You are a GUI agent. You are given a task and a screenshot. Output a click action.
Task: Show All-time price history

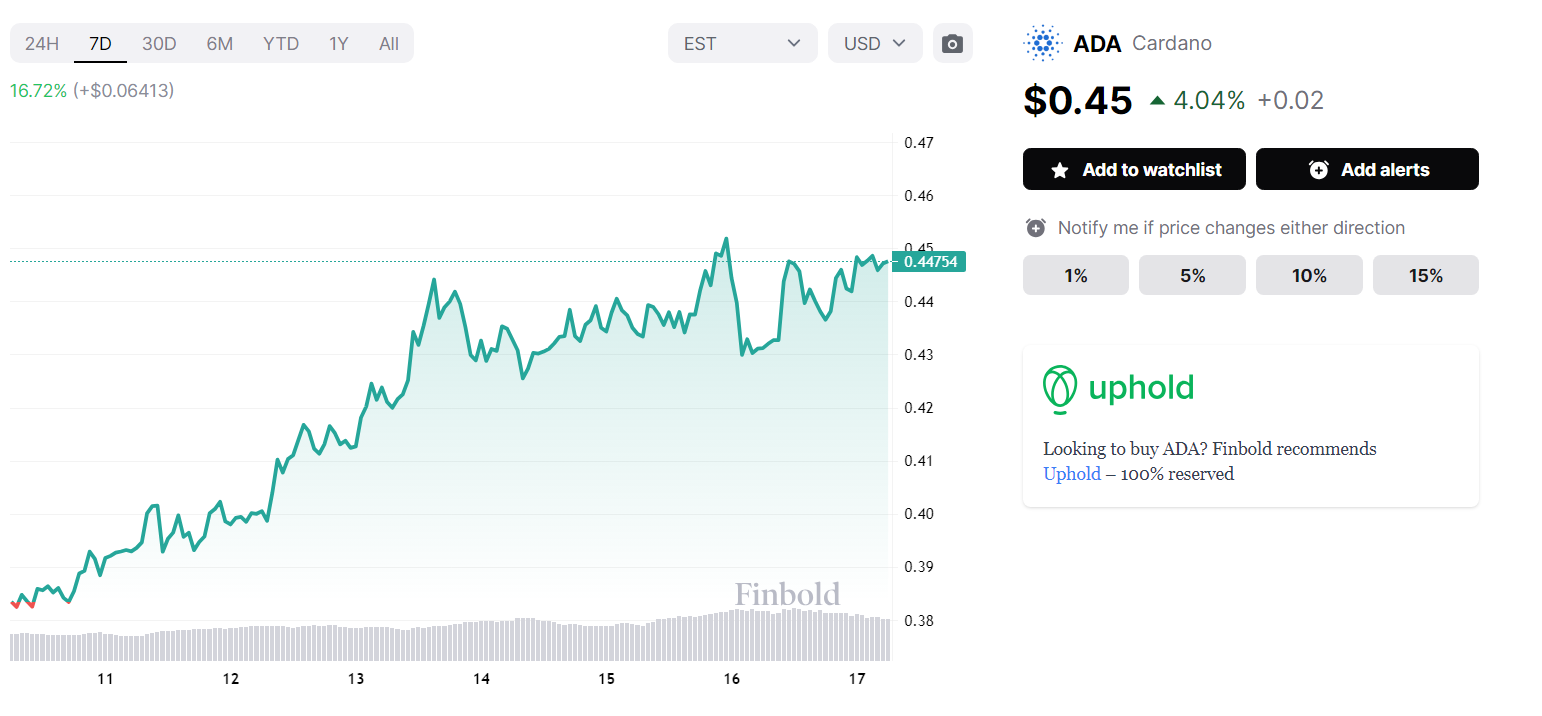pos(389,43)
